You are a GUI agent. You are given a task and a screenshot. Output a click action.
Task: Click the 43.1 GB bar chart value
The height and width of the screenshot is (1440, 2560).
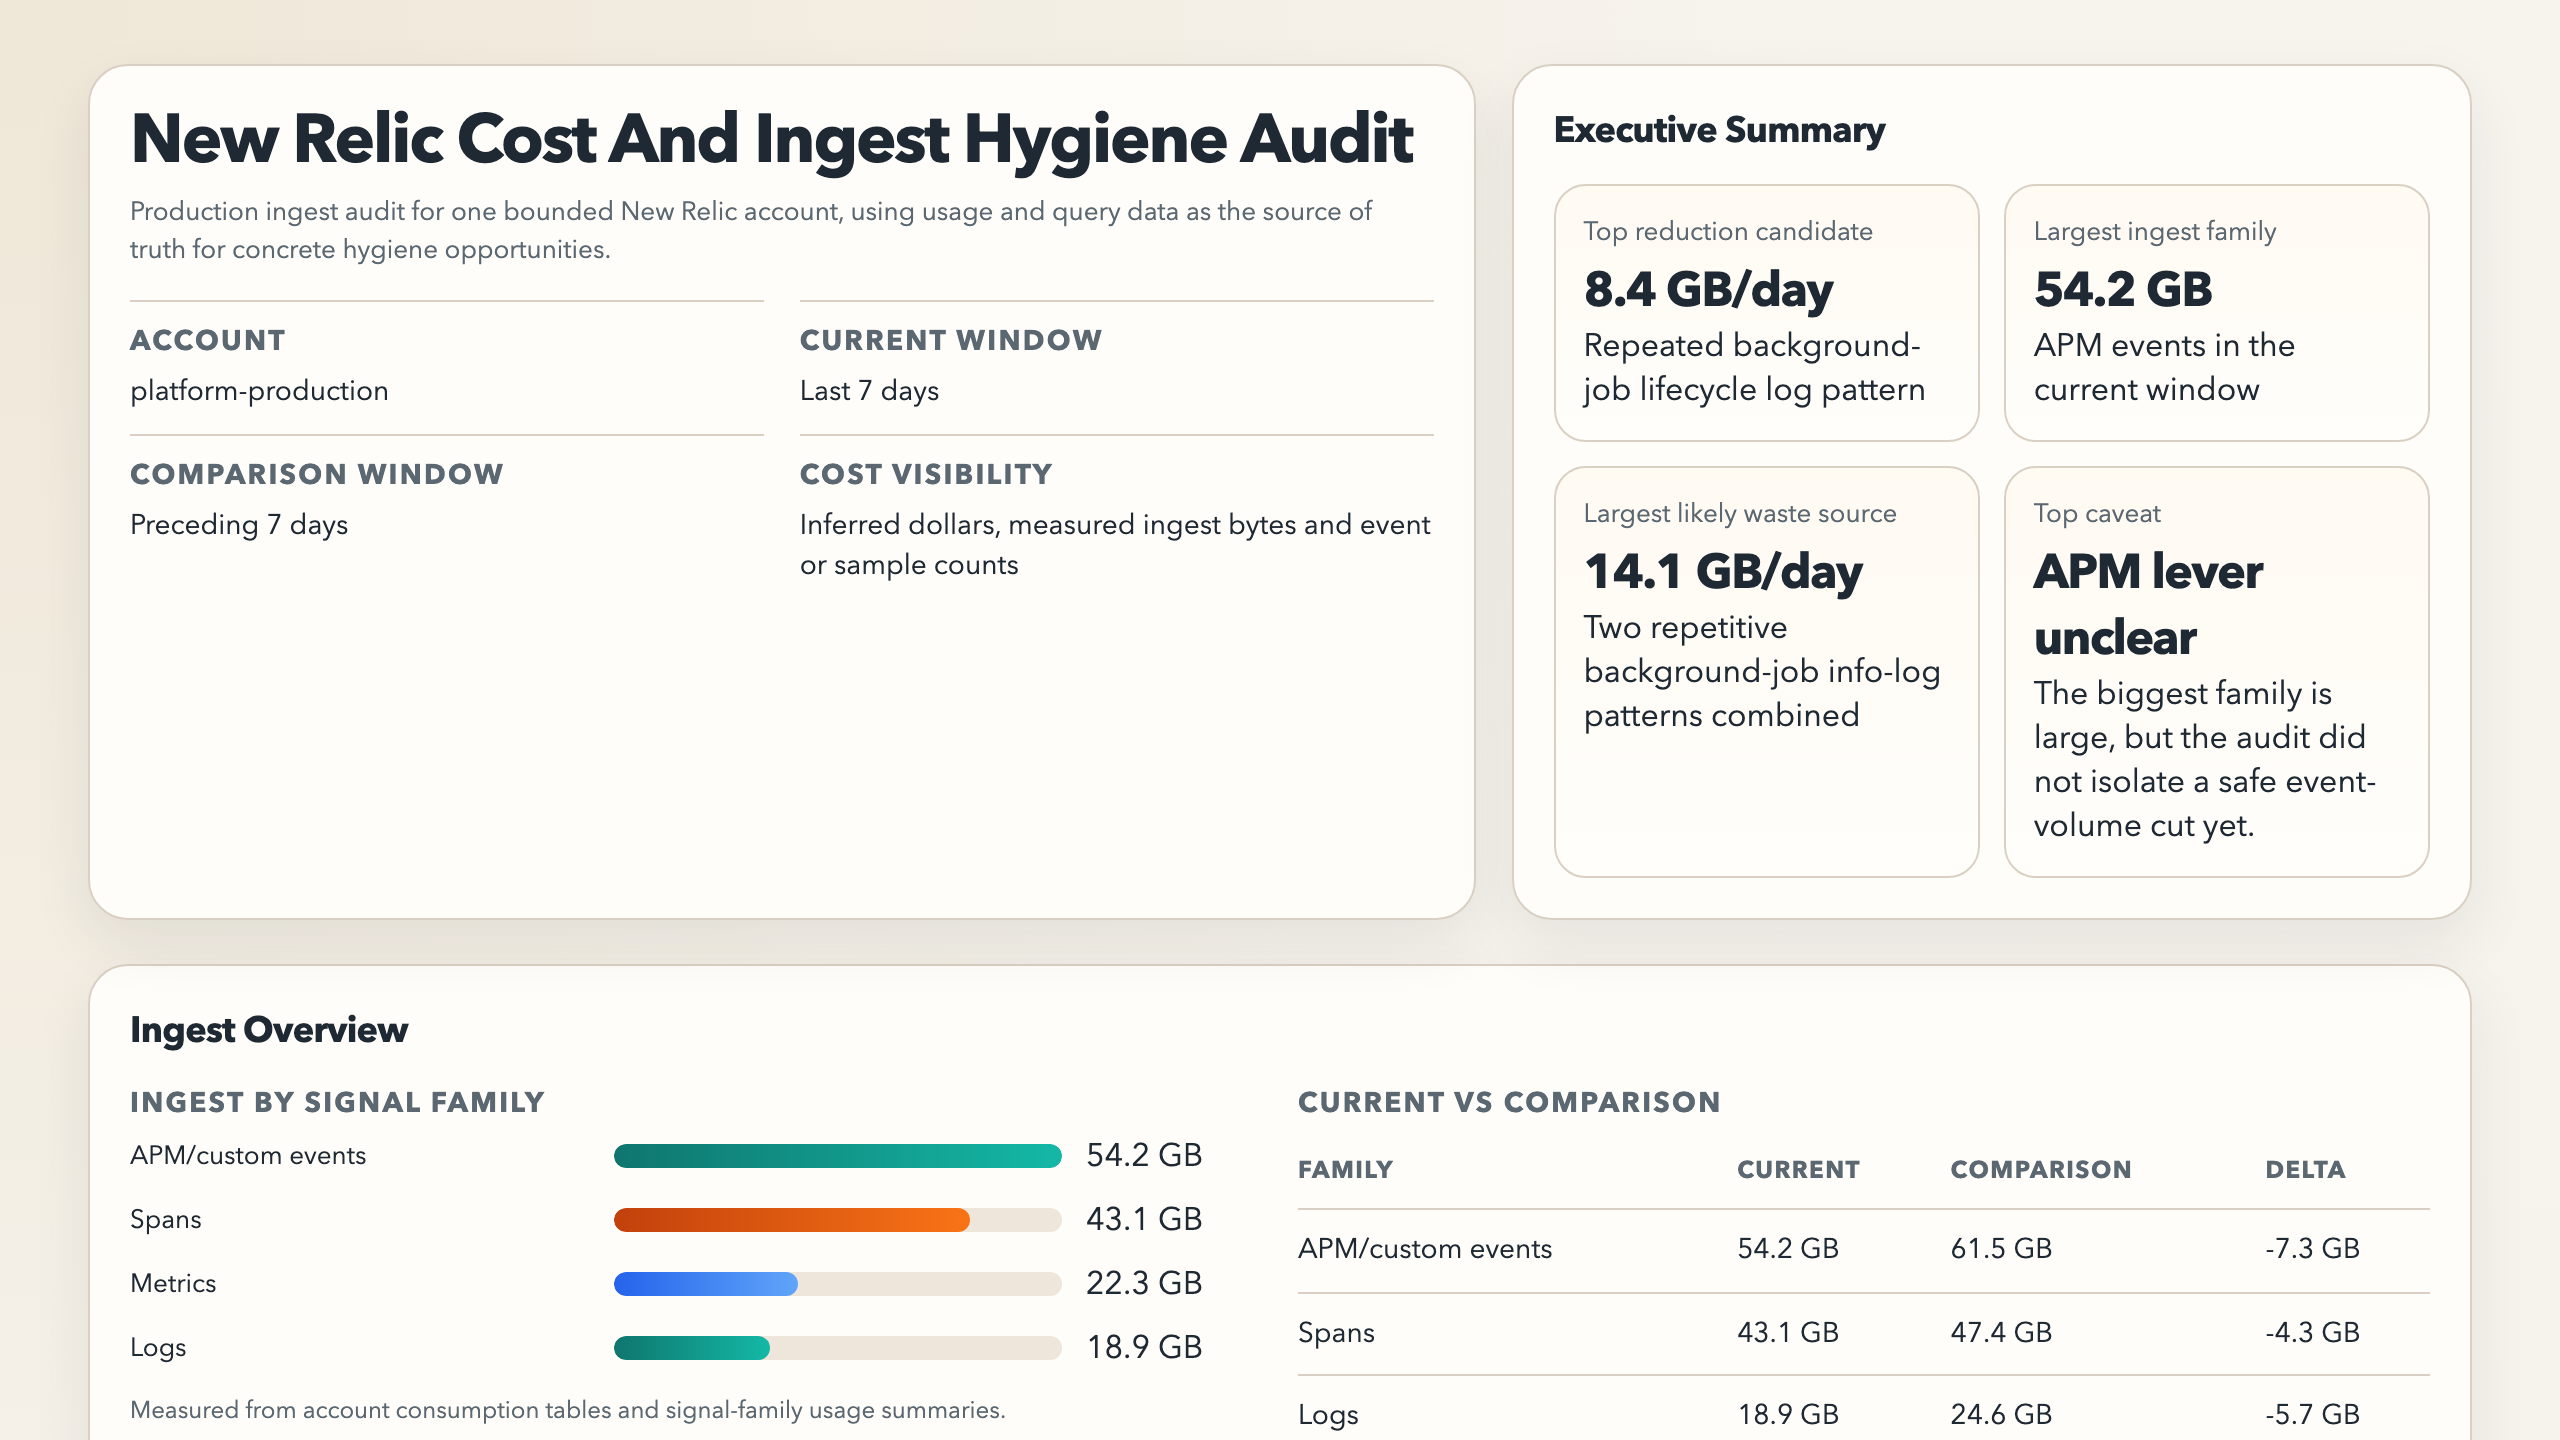[x=1144, y=1220]
